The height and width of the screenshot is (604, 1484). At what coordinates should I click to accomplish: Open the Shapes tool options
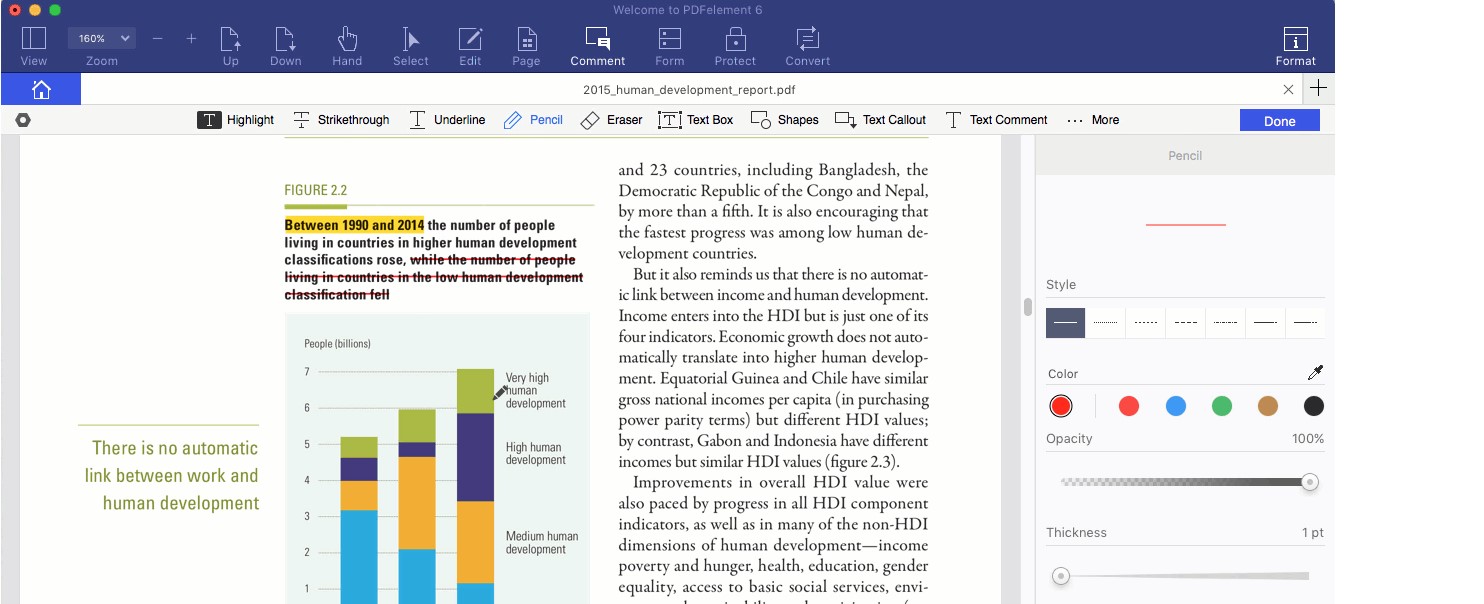coord(785,119)
